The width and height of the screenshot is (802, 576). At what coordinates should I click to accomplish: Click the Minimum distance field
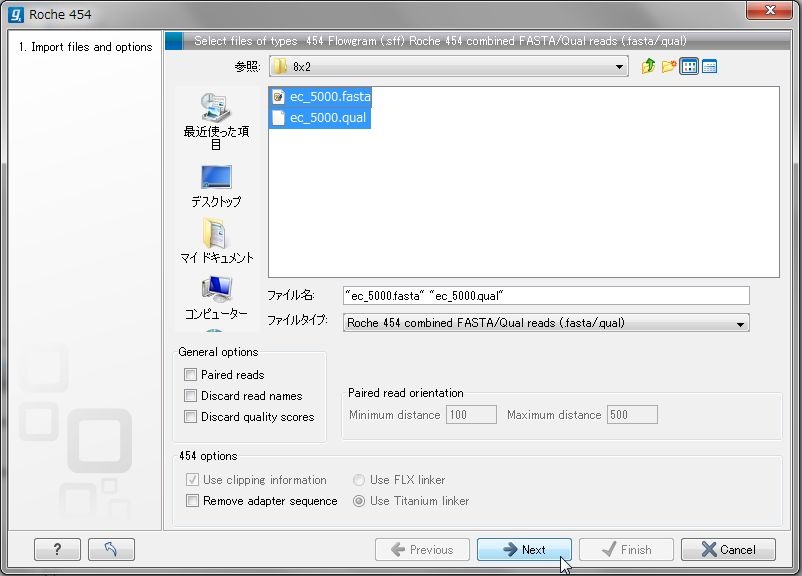point(471,414)
